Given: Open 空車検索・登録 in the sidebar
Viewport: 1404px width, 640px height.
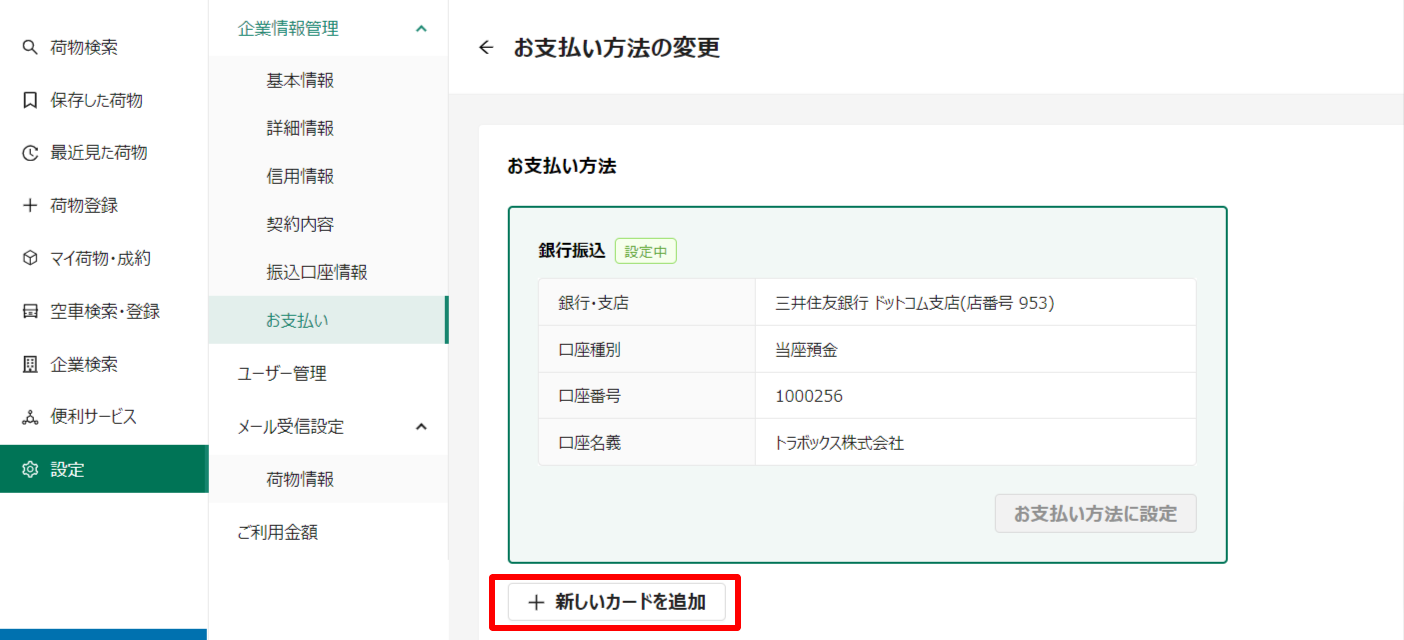Looking at the screenshot, I should pyautogui.click(x=104, y=311).
